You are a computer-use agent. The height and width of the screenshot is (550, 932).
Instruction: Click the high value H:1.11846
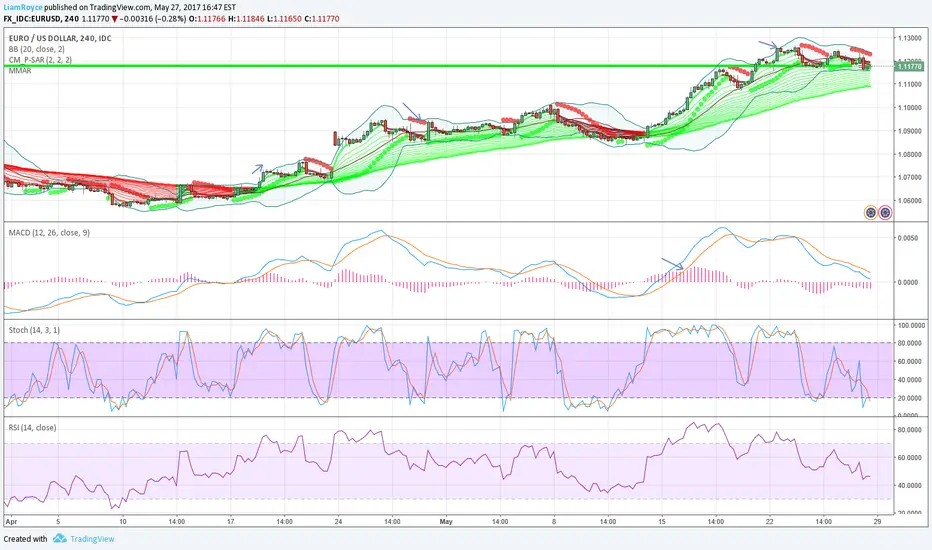coord(246,18)
